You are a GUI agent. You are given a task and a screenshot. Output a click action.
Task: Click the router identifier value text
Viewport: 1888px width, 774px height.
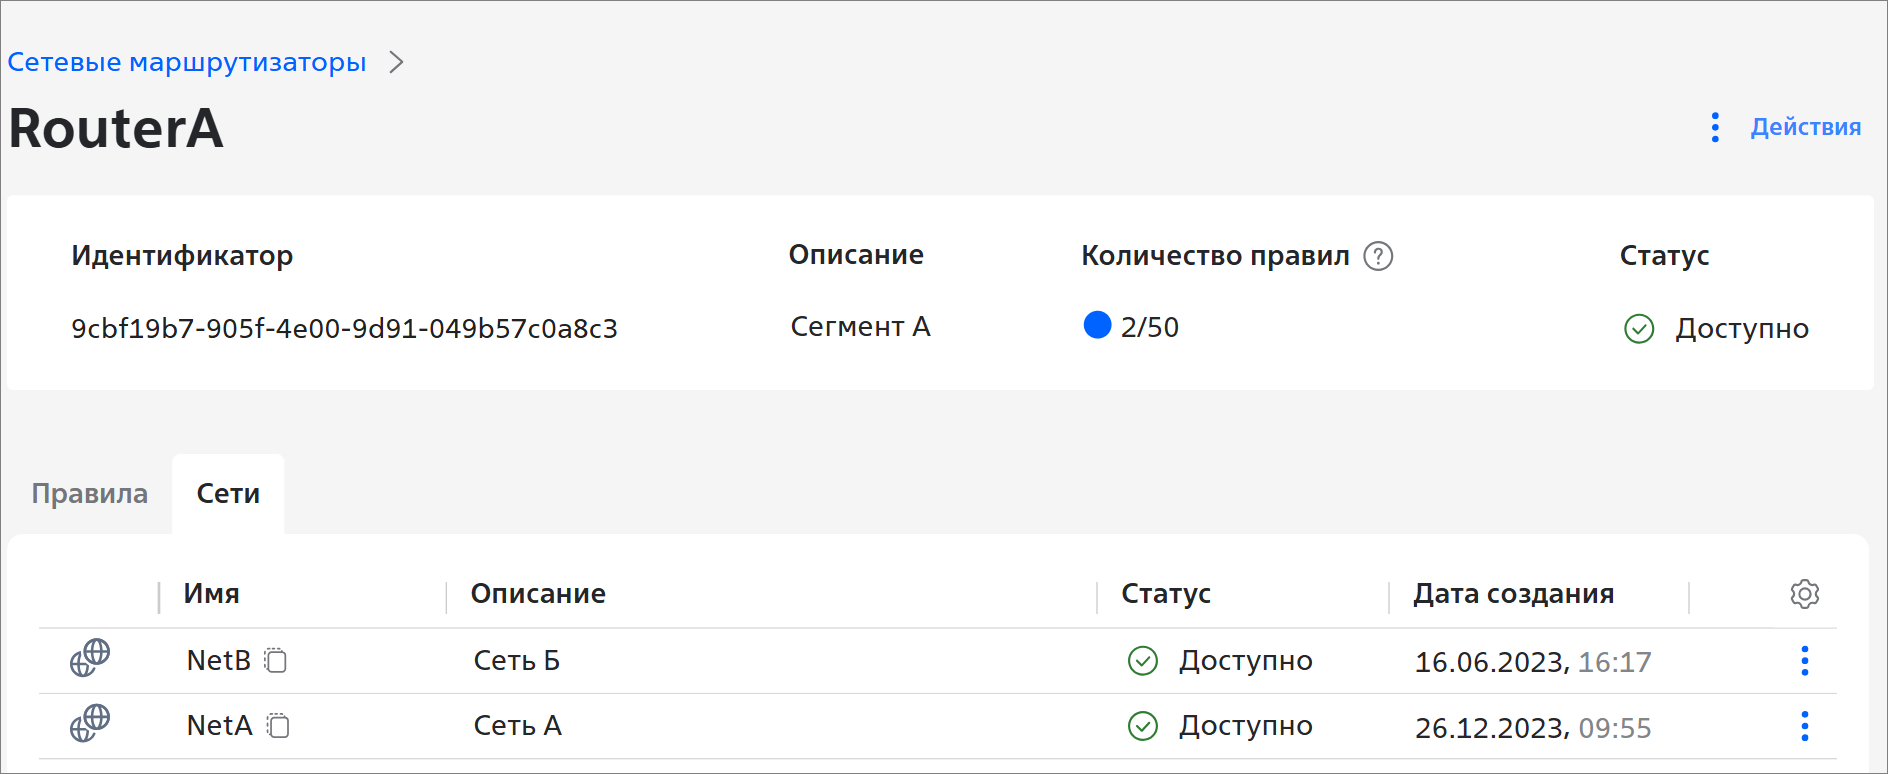(x=344, y=329)
